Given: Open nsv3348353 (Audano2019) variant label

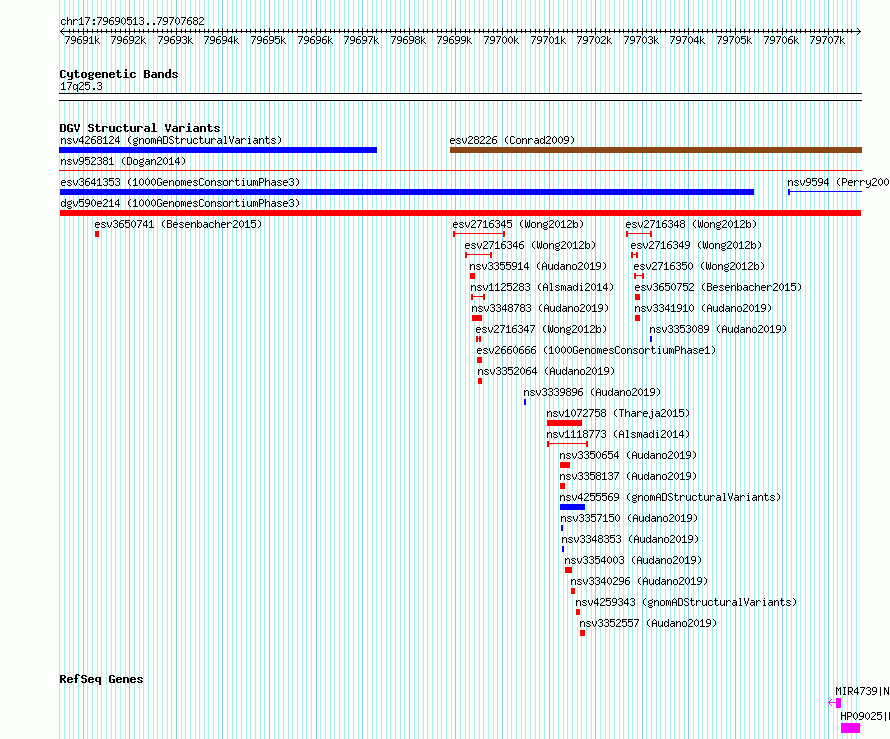Looking at the screenshot, I should point(631,539).
